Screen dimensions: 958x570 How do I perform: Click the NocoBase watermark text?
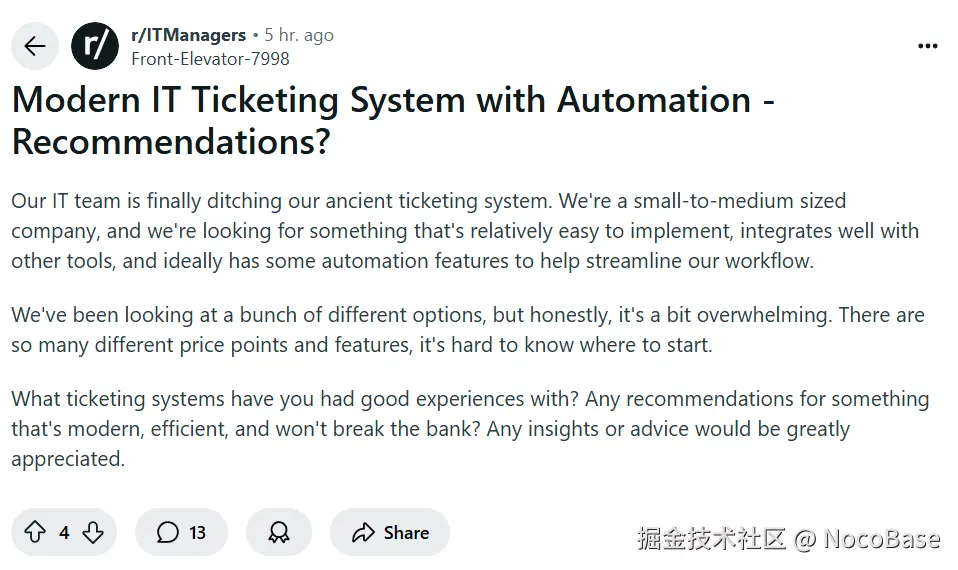tap(881, 538)
